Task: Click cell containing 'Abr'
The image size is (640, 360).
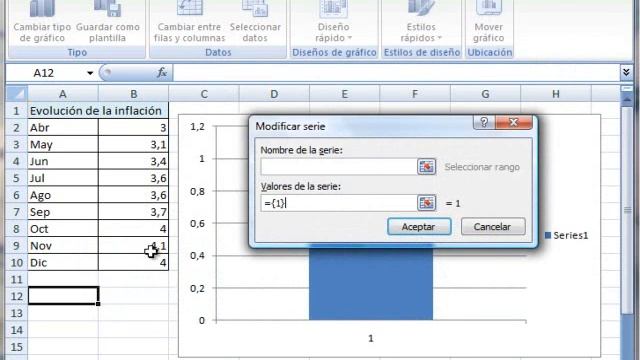Action: 63,128
